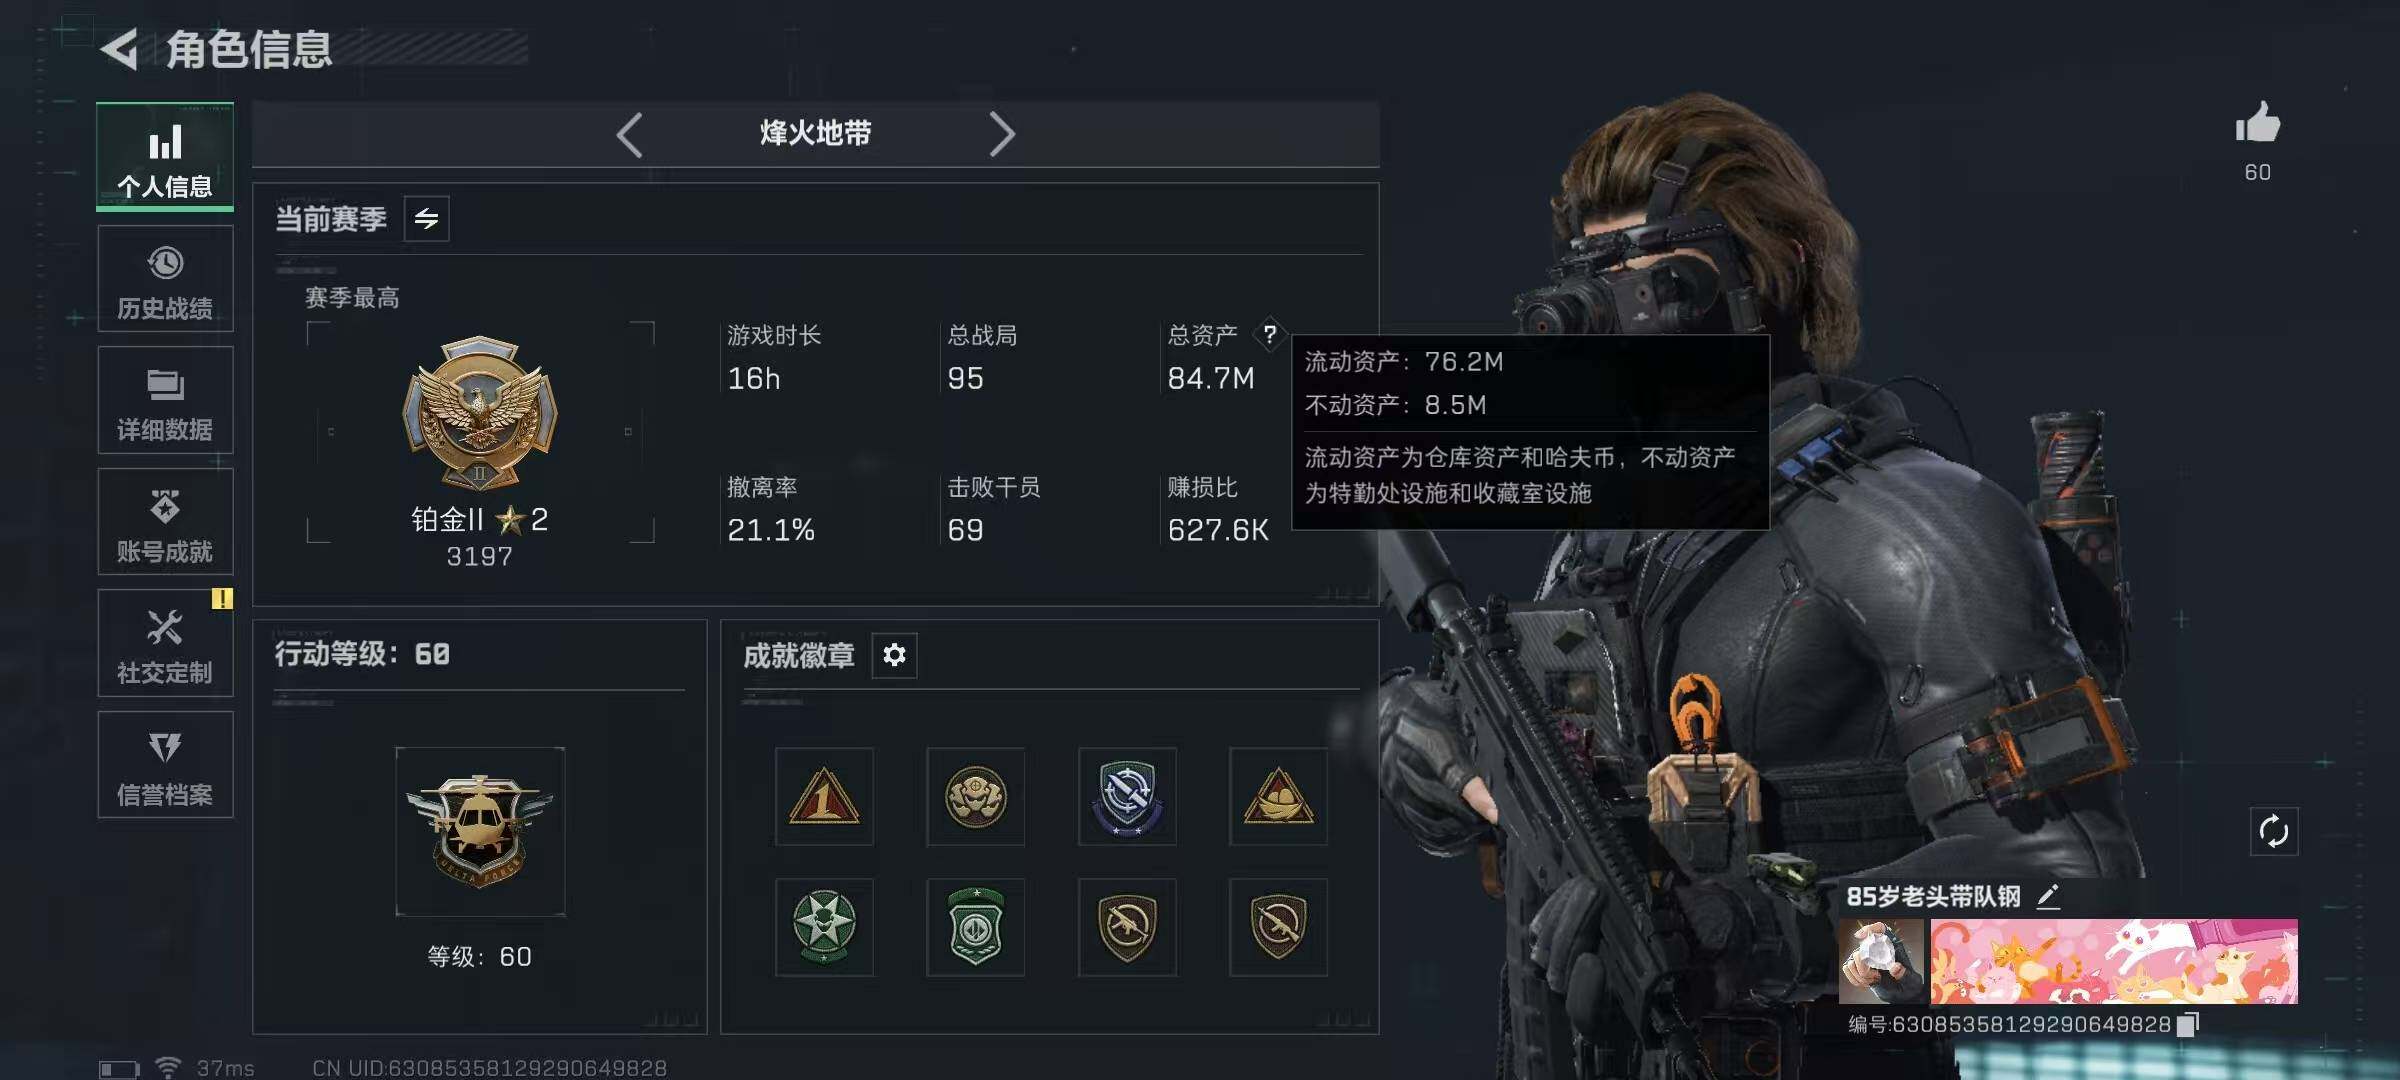Toggle the 当前赛季 season switch icon
The width and height of the screenshot is (2400, 1080).
point(427,219)
